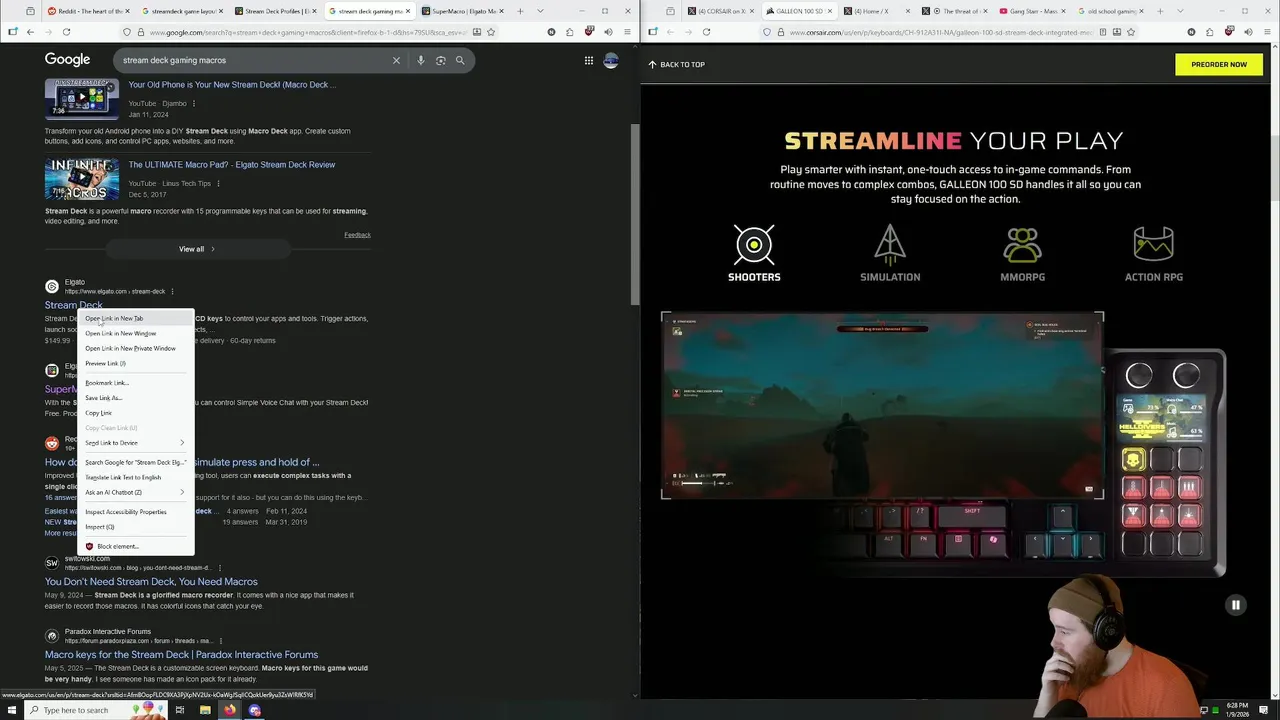This screenshot has width=1280, height=720.
Task: Click the Google logo
Action: tap(67, 60)
